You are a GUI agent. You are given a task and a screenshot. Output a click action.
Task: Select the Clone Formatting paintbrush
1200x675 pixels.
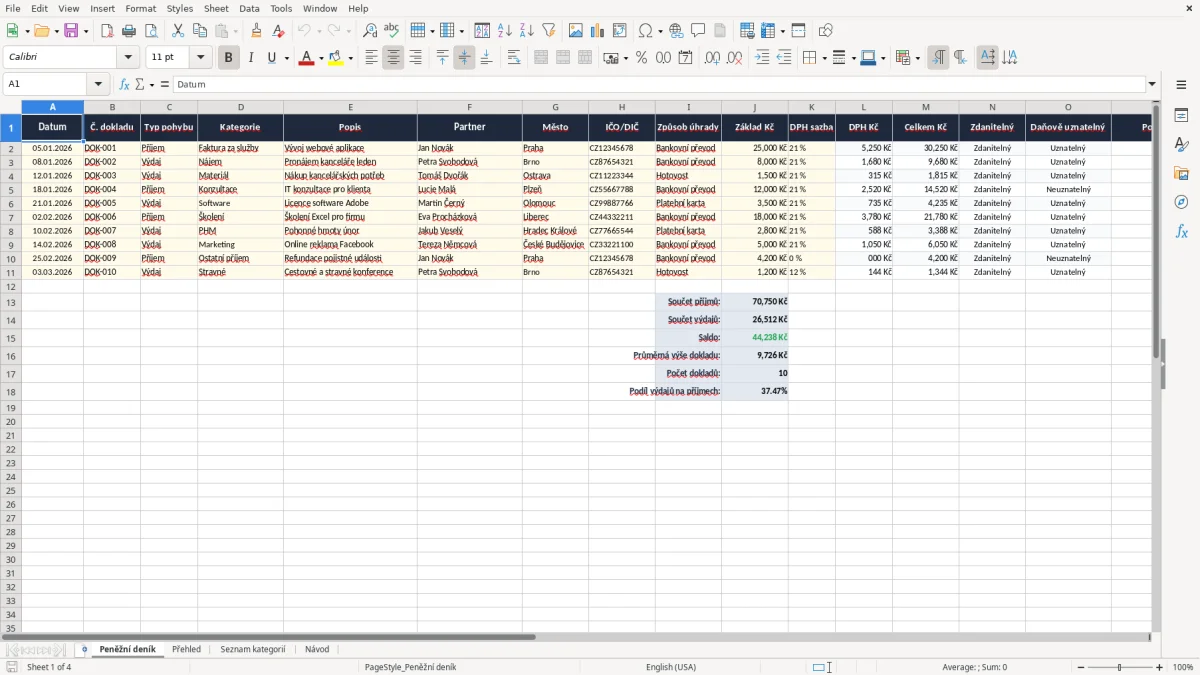pyautogui.click(x=256, y=31)
